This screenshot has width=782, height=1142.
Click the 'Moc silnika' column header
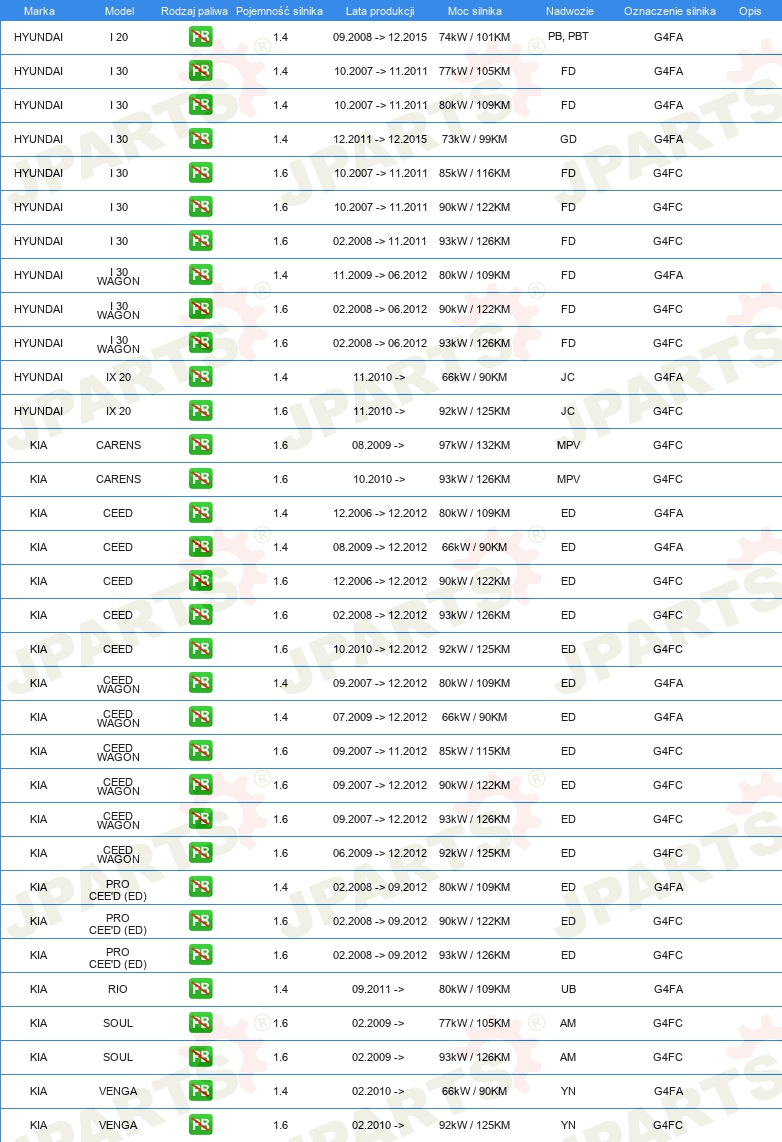point(475,11)
